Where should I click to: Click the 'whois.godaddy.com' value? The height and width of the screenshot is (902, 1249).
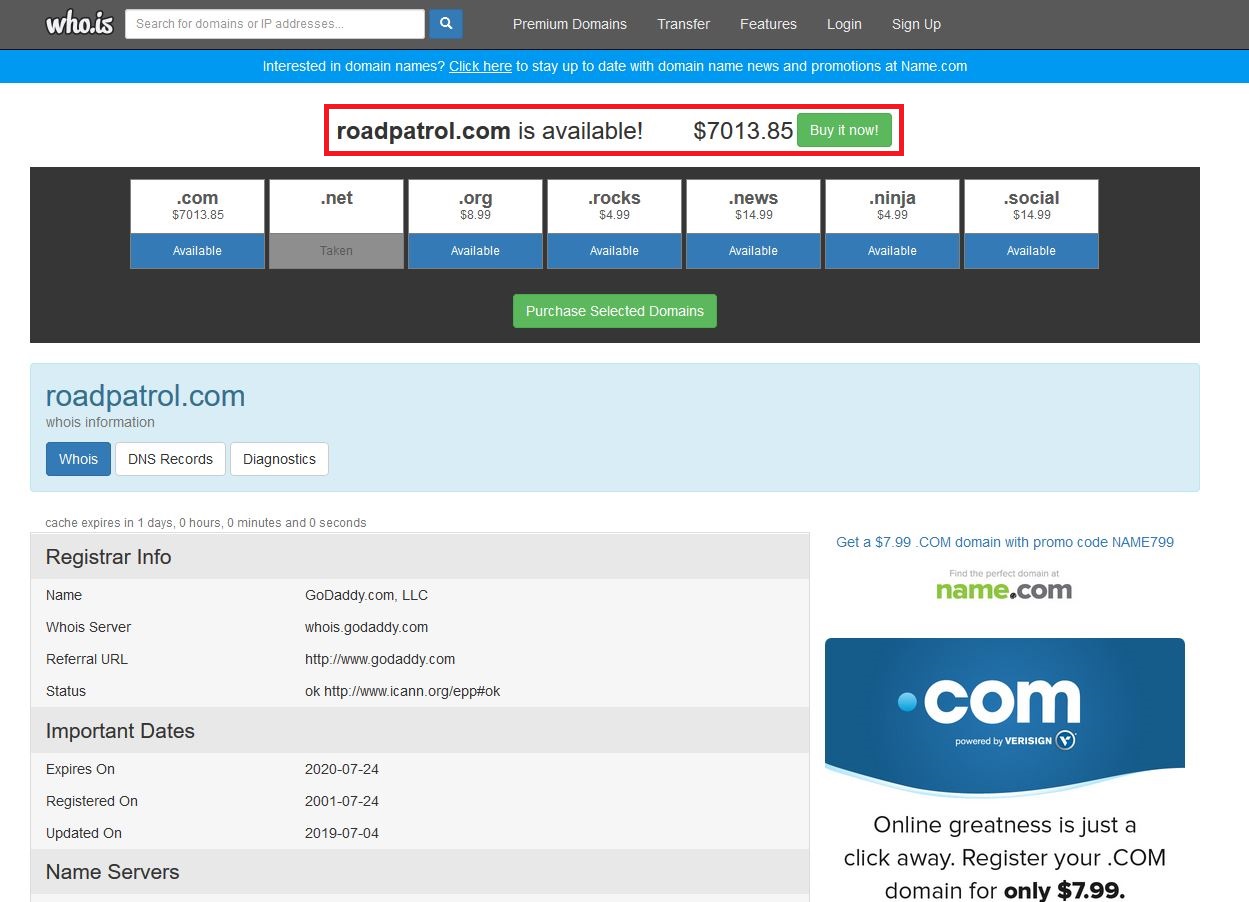[366, 627]
